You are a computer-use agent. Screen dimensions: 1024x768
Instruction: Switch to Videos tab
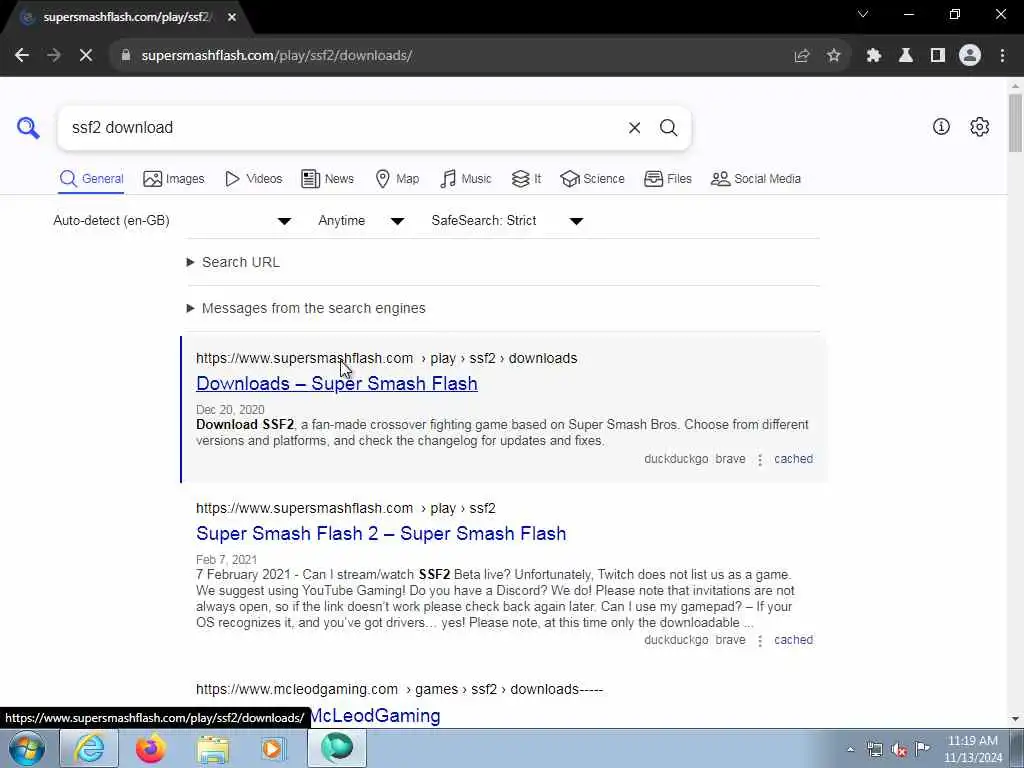pos(253,179)
